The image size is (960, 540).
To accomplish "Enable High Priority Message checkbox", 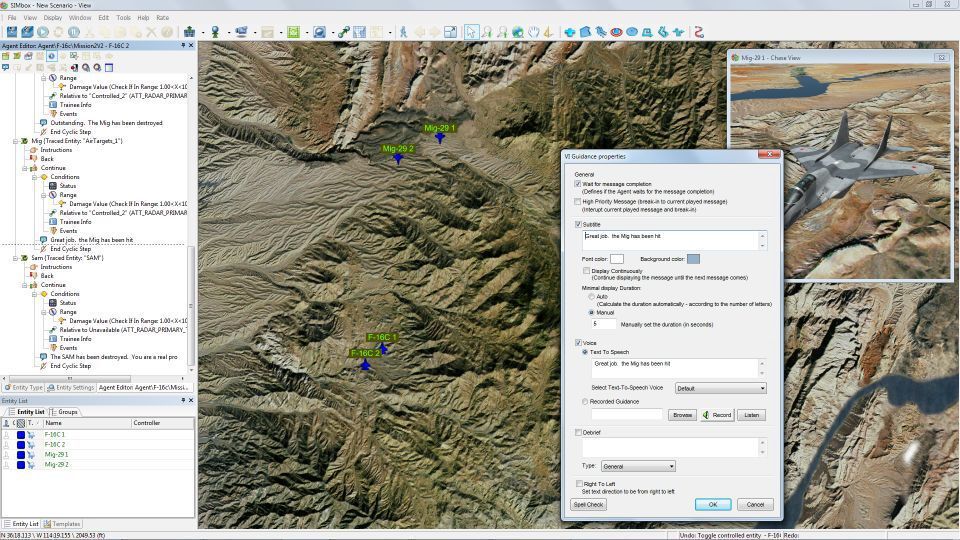I will click(578, 201).
